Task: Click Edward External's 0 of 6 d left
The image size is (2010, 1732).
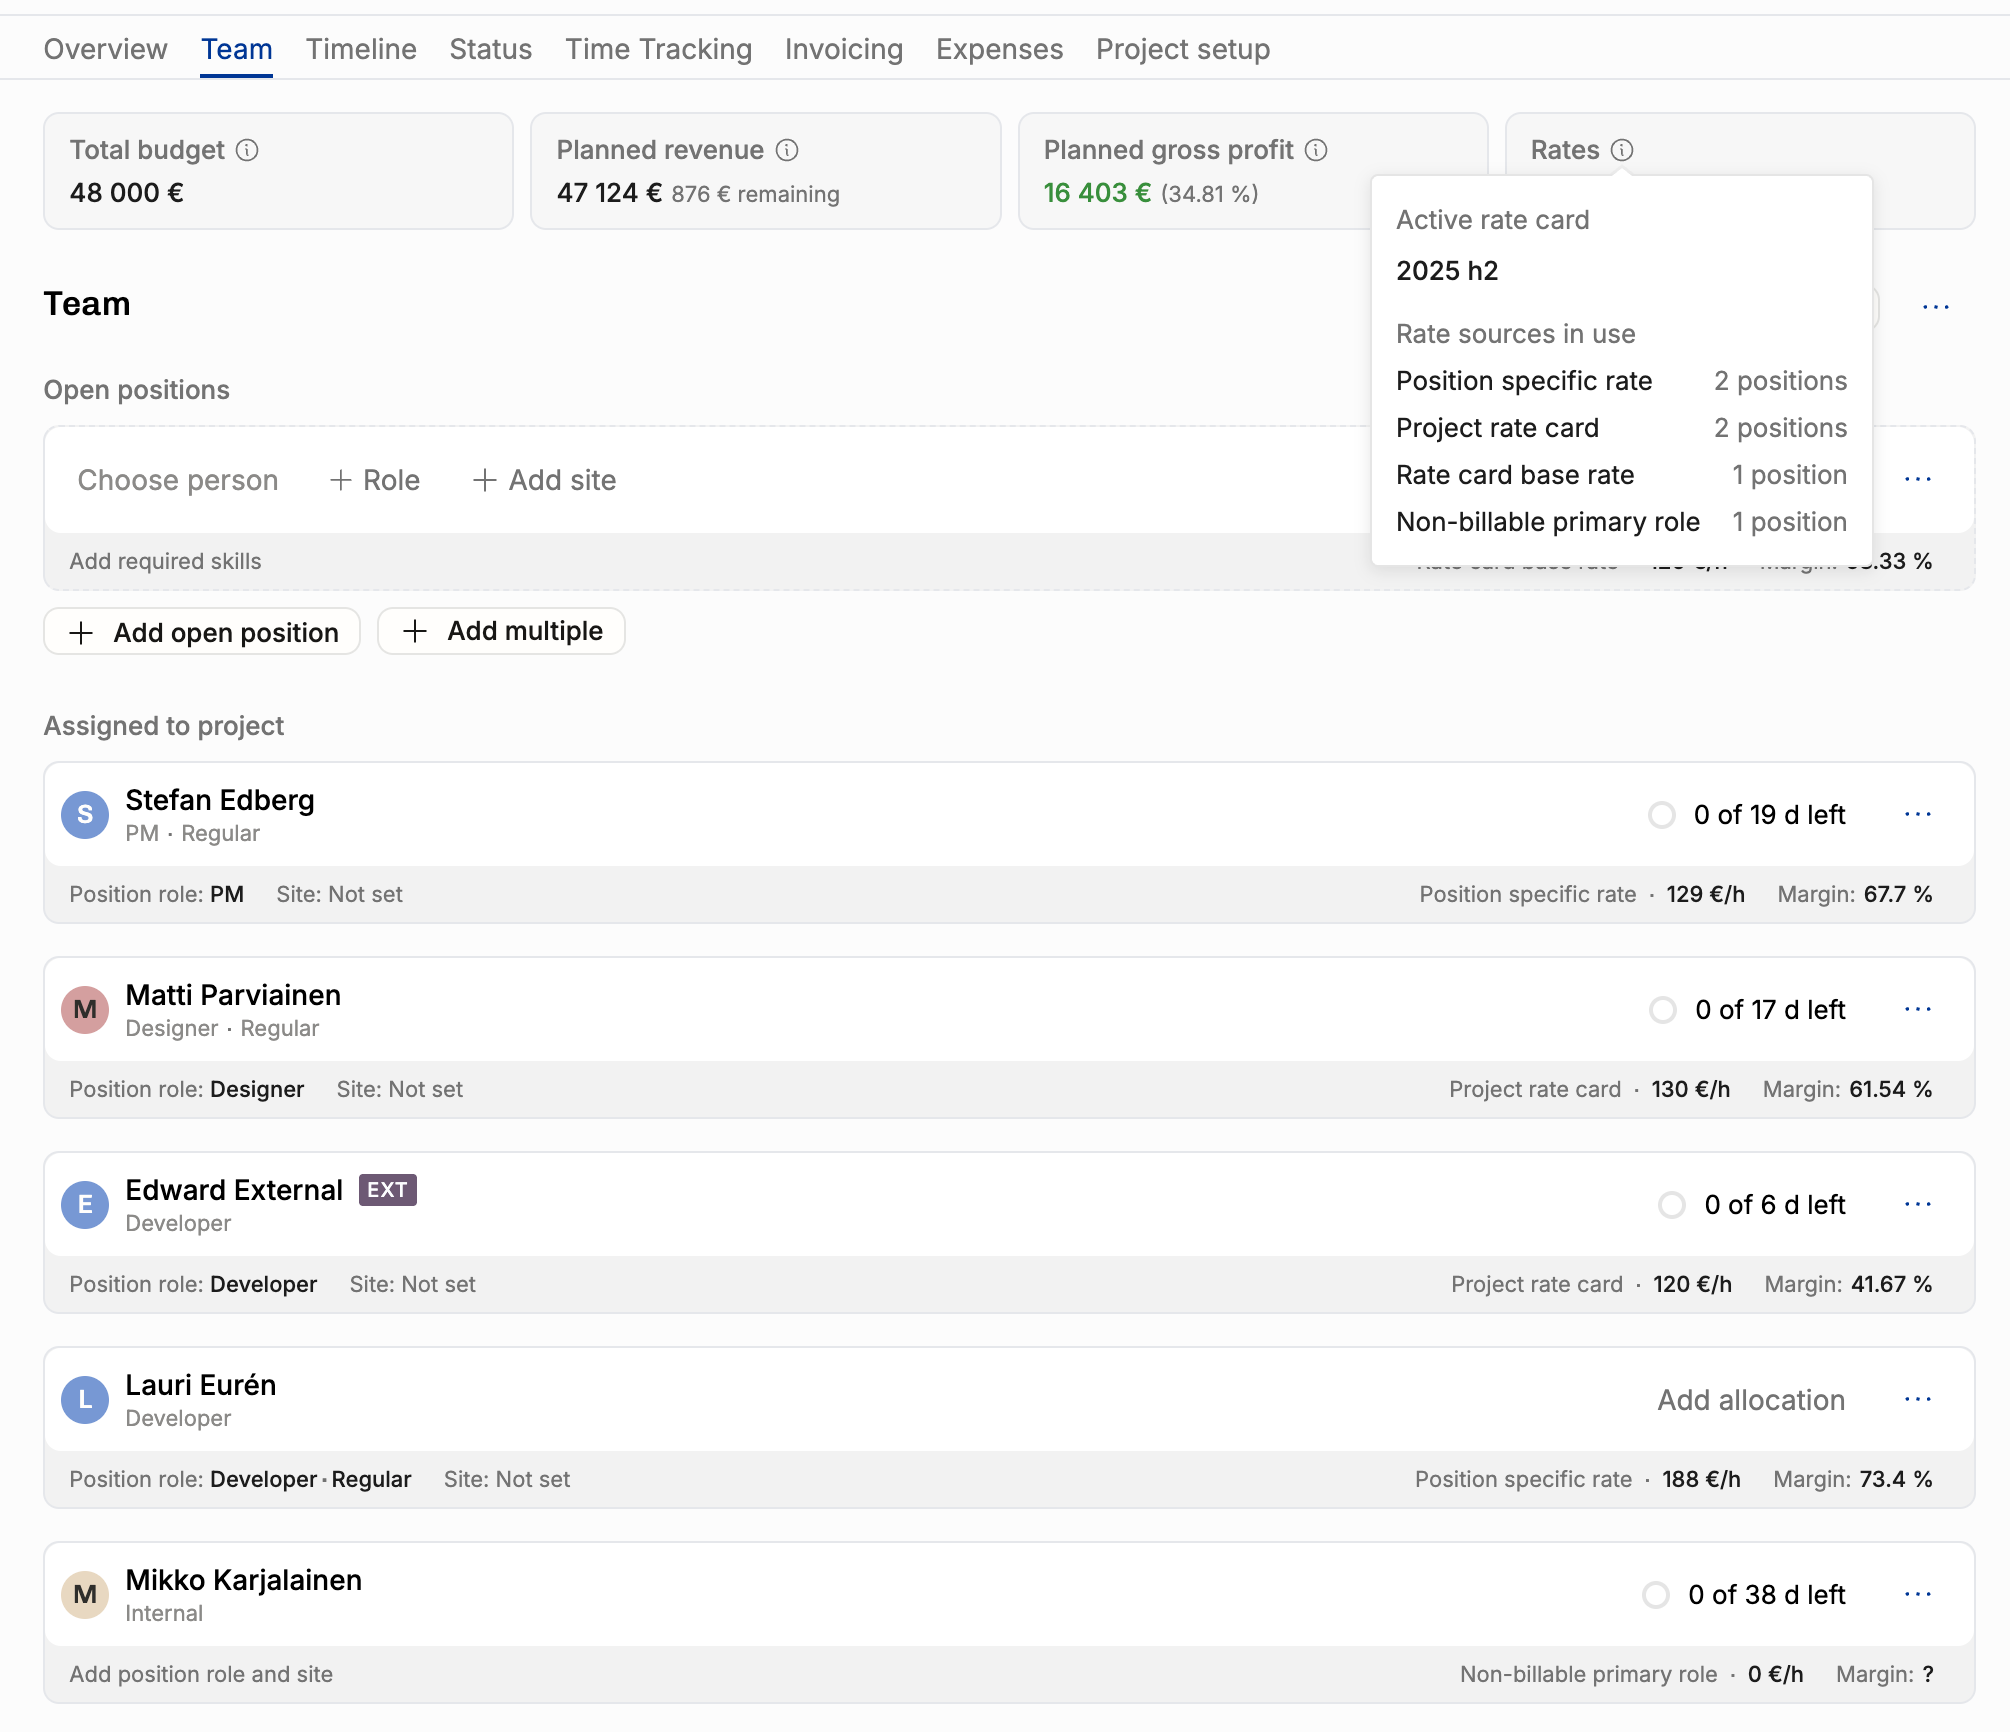Action: pyautogui.click(x=1775, y=1205)
